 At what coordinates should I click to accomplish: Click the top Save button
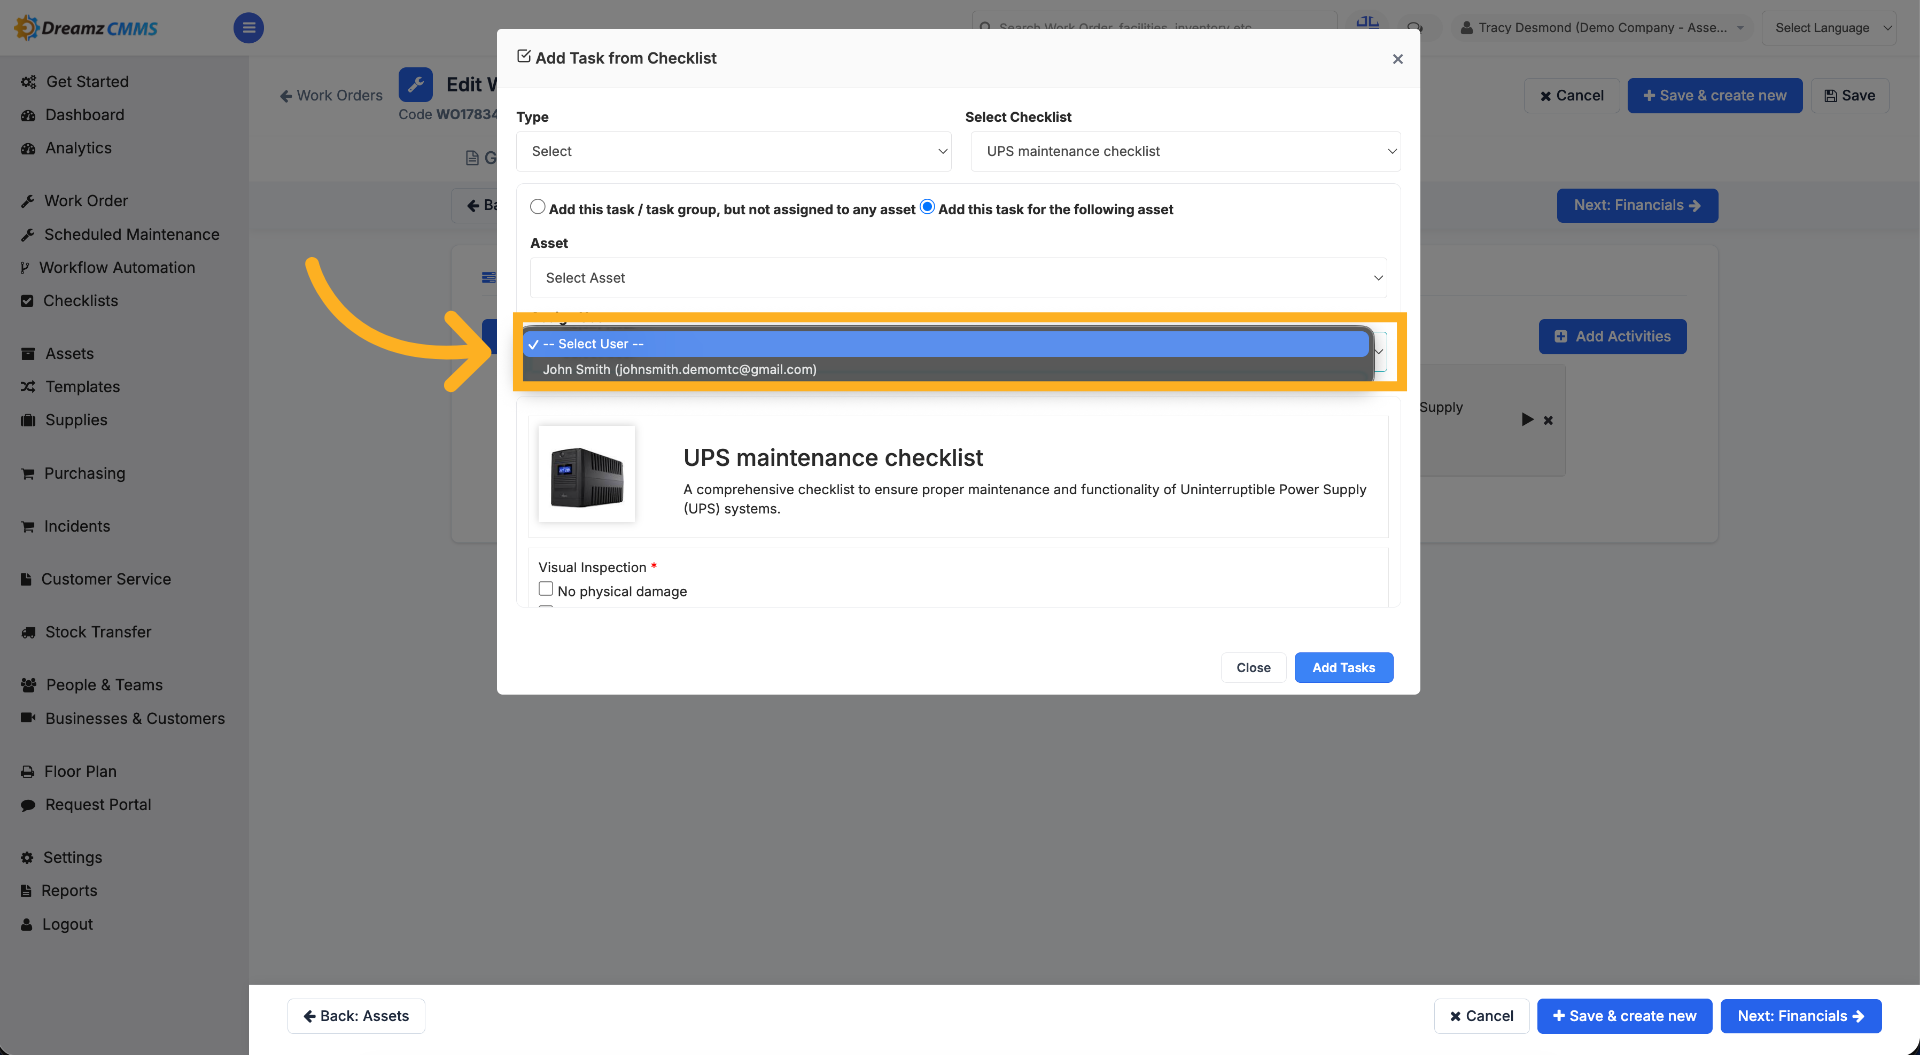coord(1850,96)
